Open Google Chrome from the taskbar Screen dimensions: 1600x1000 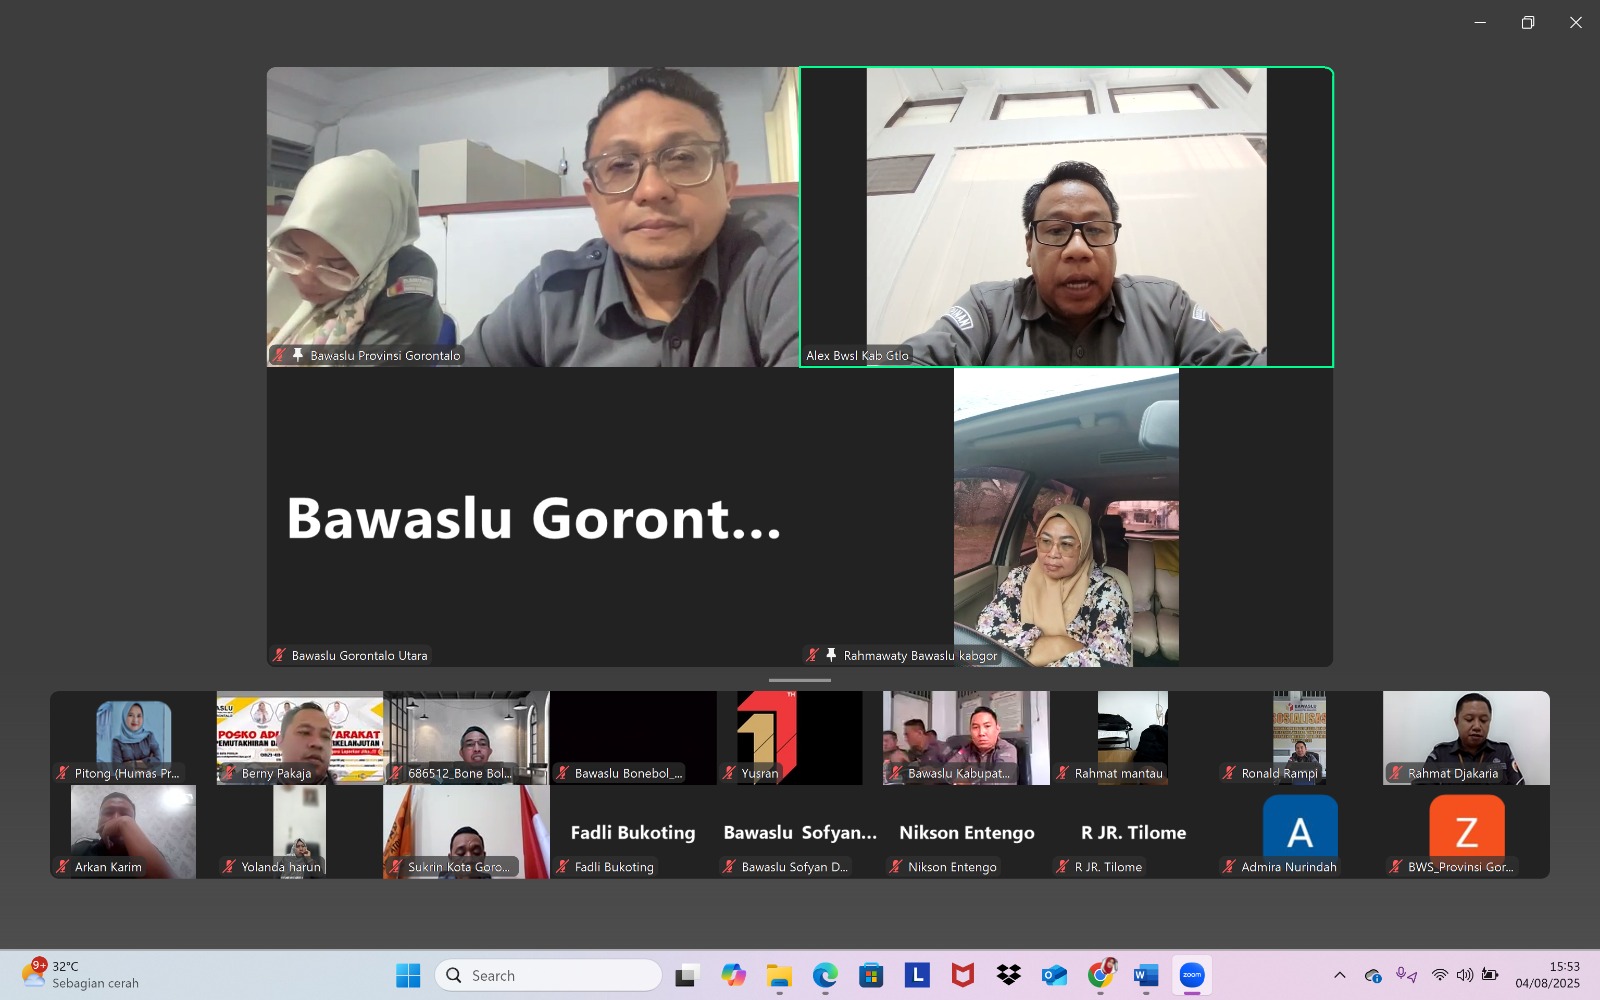coord(1100,975)
